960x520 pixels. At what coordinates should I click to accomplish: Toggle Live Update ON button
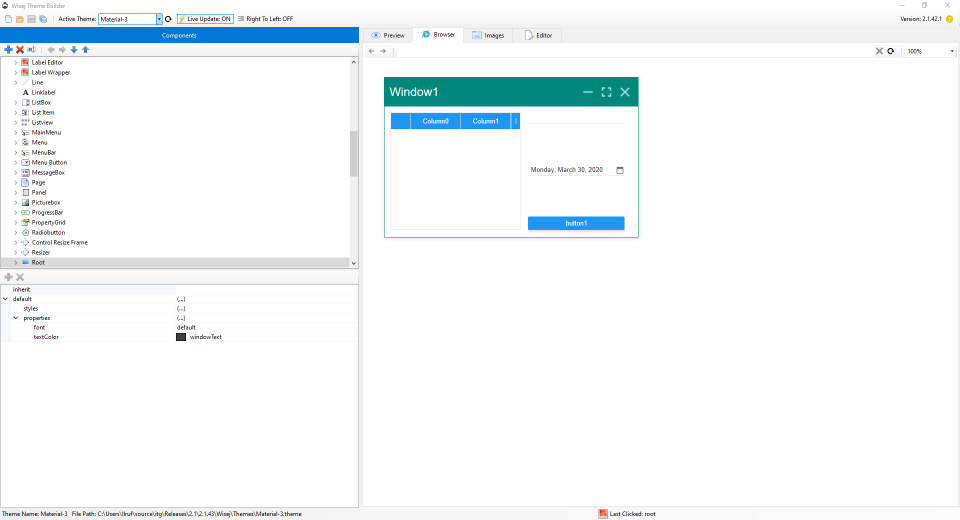(205, 19)
